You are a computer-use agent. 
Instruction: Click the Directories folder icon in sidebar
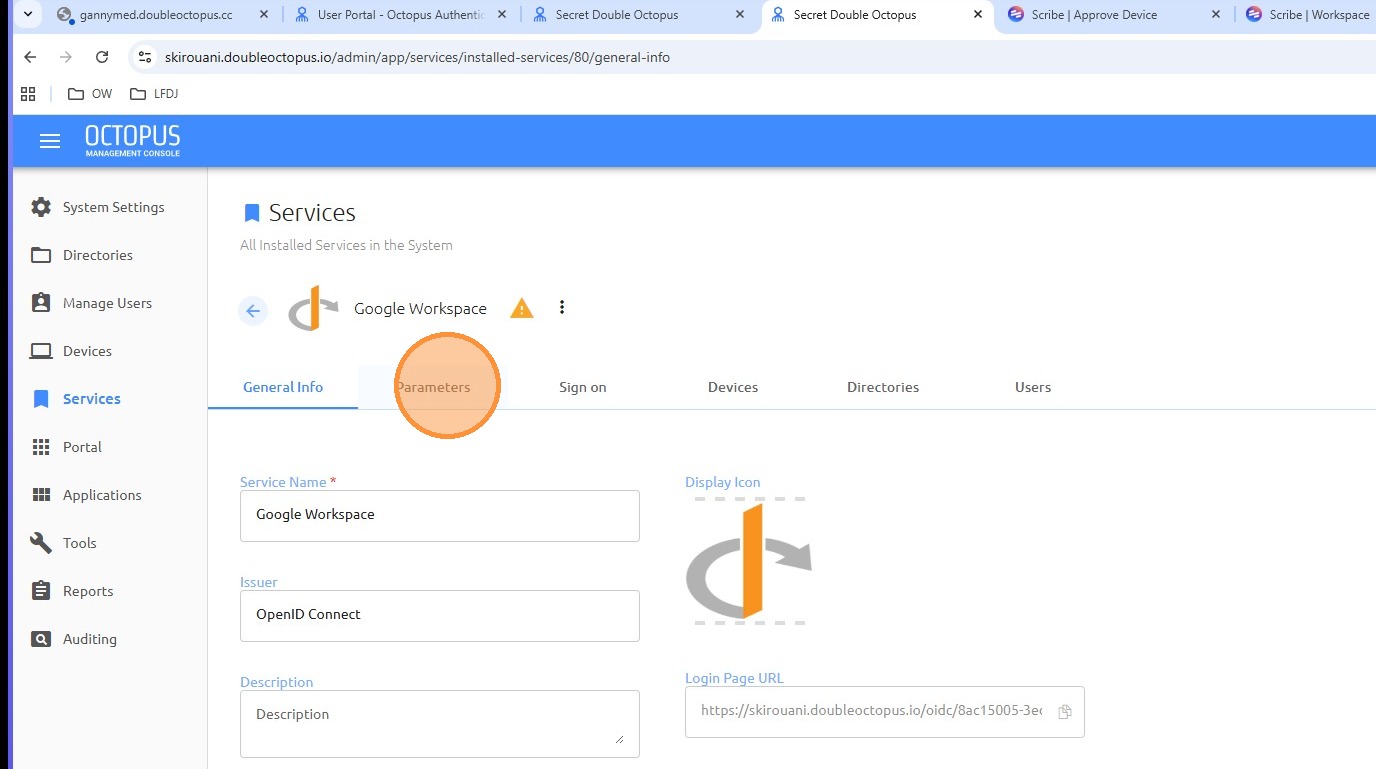(41, 255)
